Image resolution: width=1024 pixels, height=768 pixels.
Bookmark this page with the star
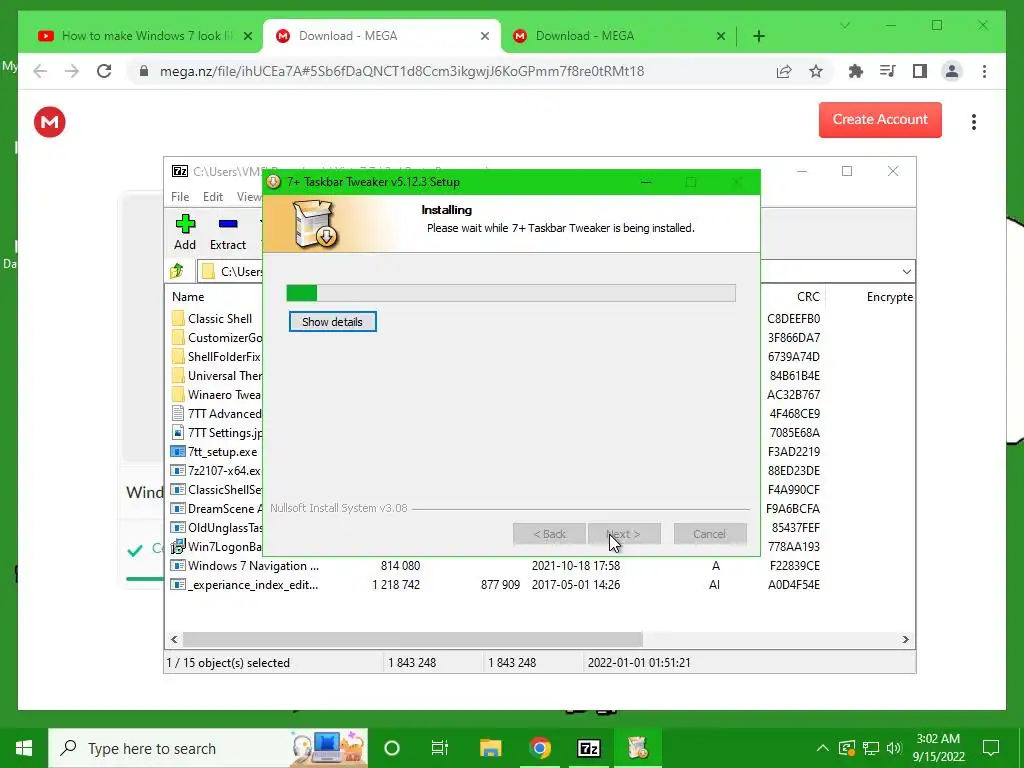point(816,71)
